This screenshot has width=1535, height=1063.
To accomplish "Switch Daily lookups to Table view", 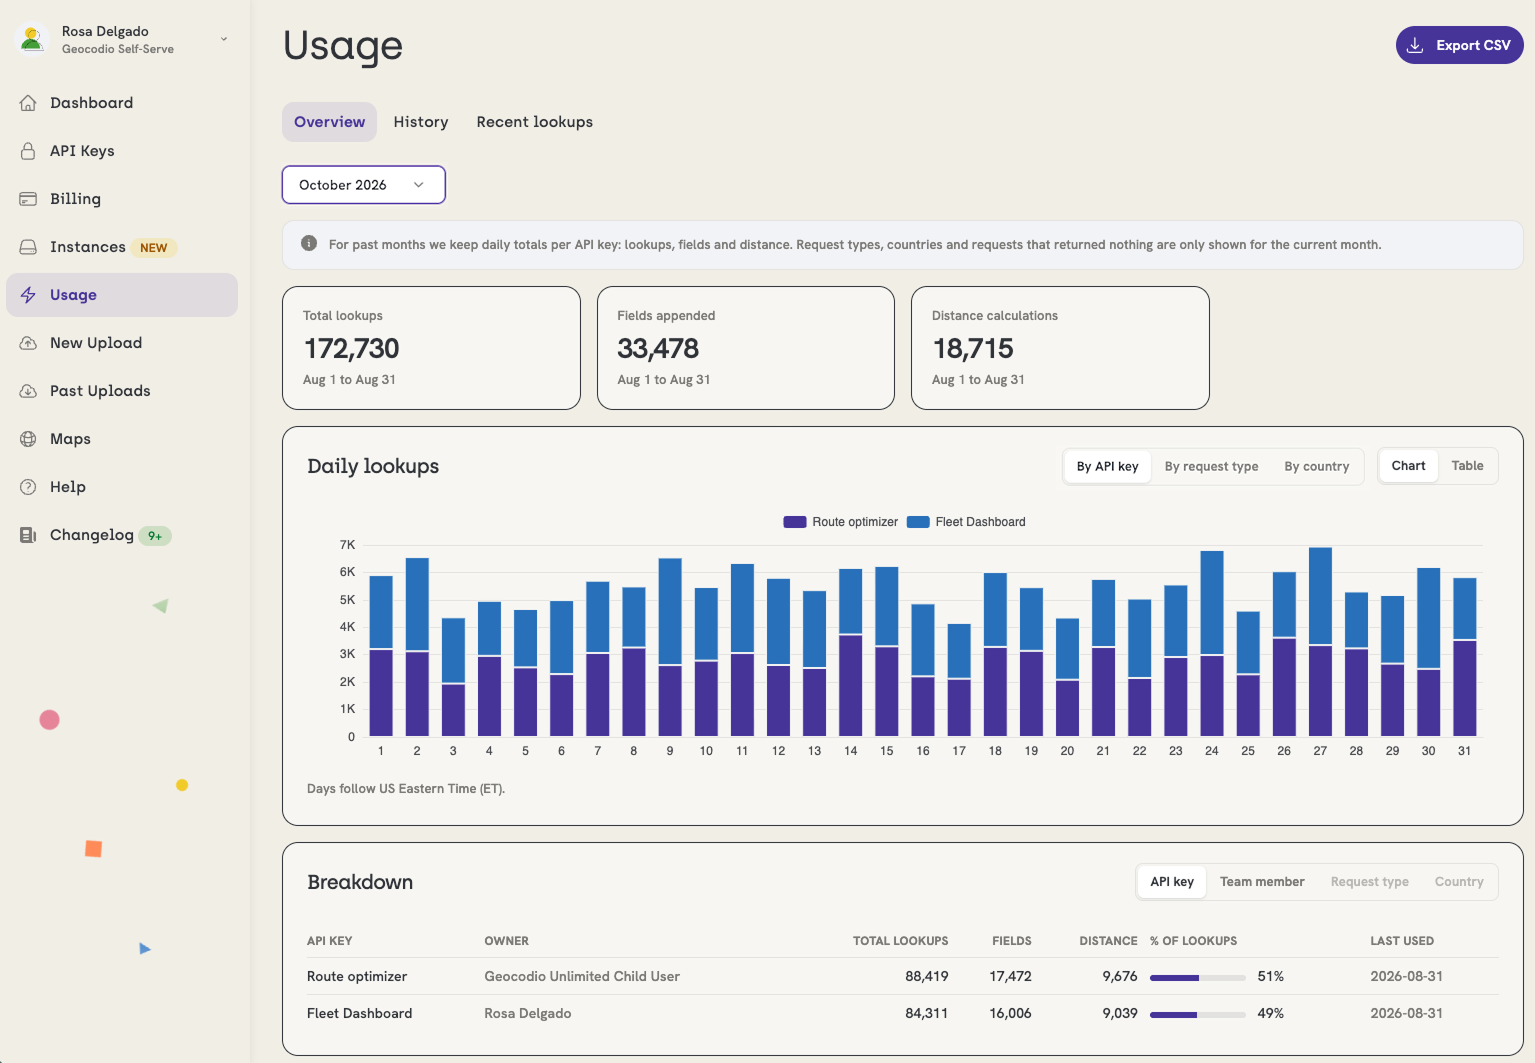I will click(1467, 466).
